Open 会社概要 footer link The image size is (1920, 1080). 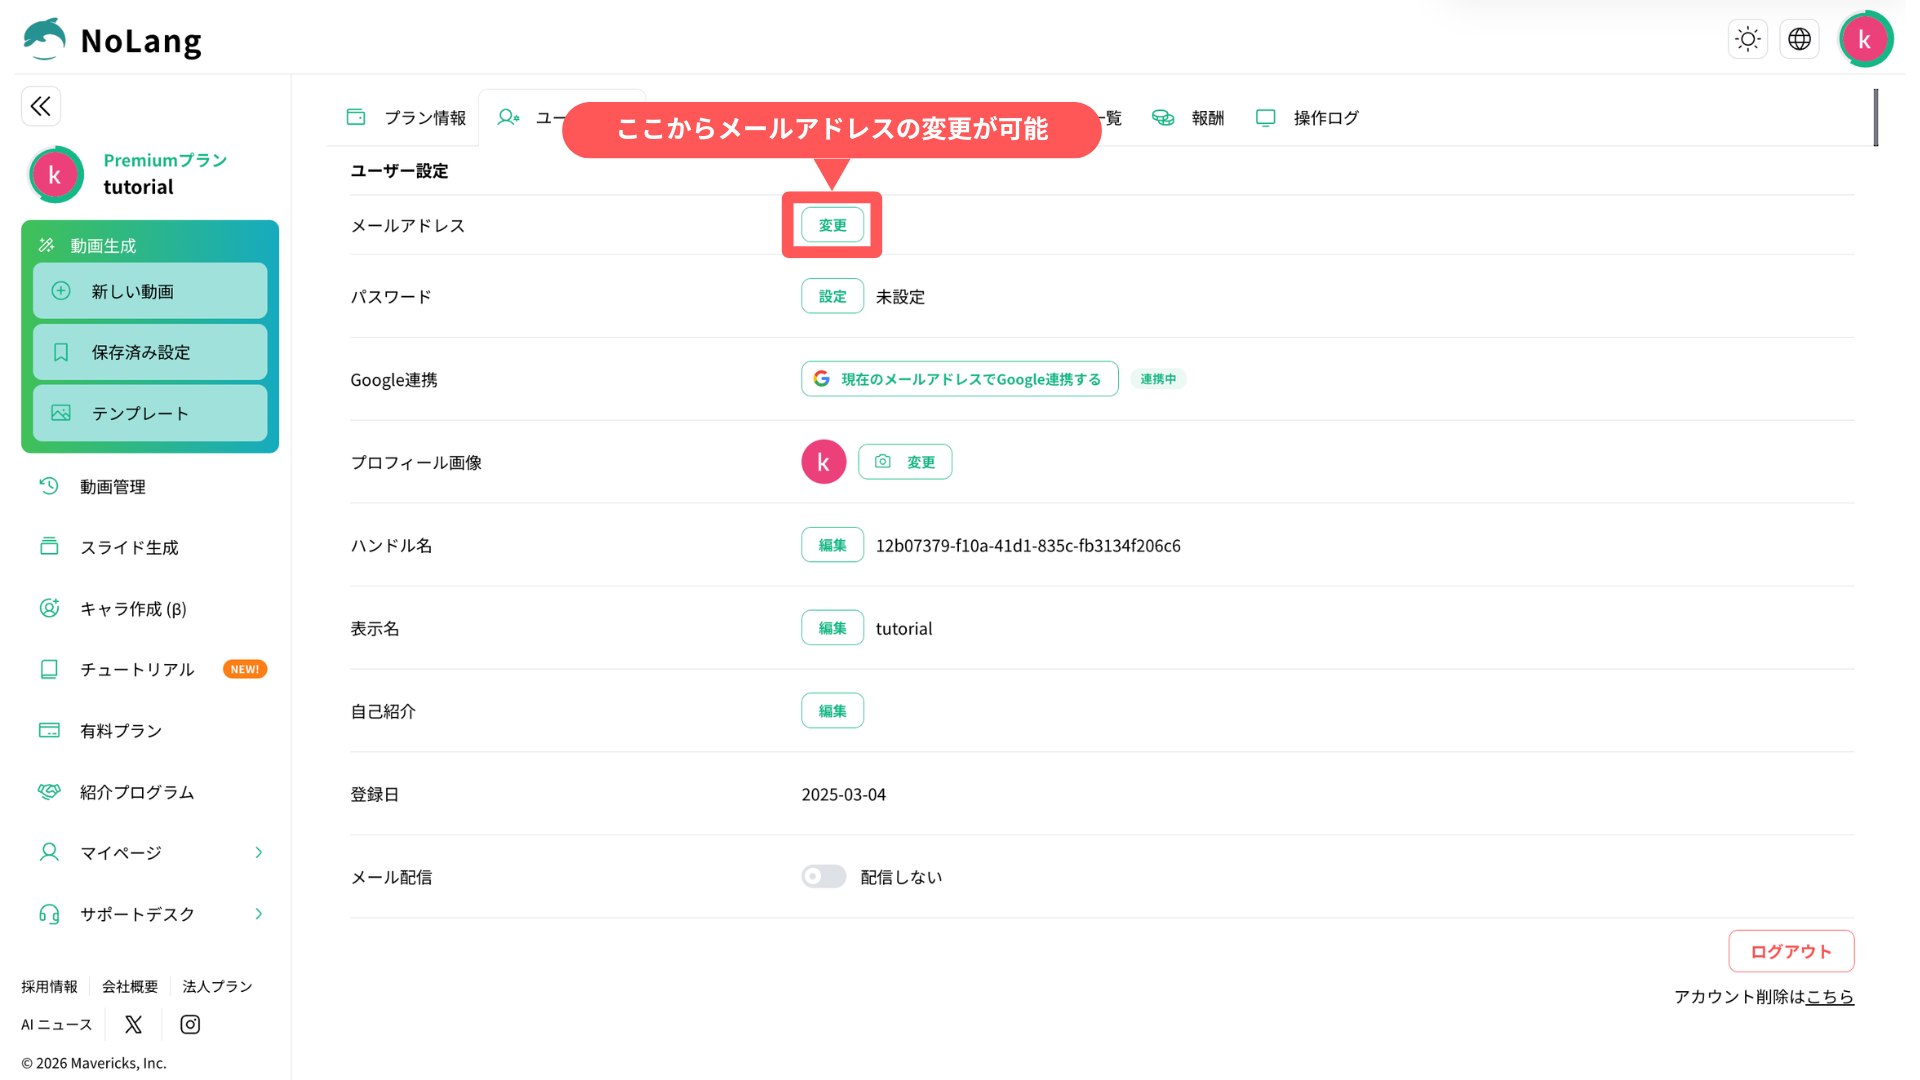(x=130, y=987)
